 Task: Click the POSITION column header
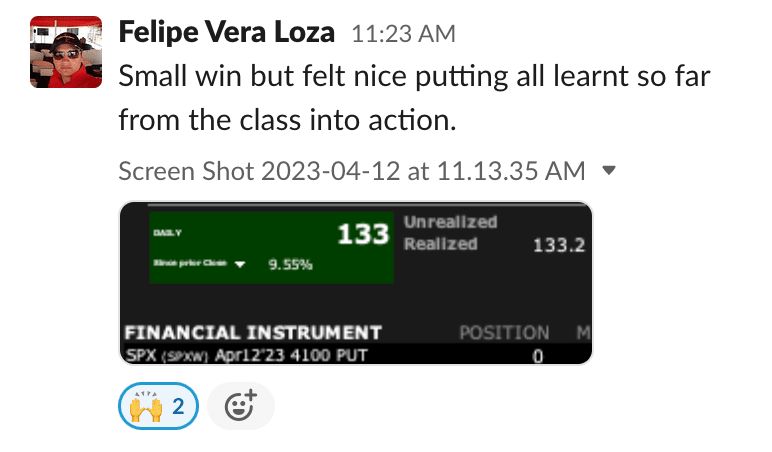tap(504, 332)
